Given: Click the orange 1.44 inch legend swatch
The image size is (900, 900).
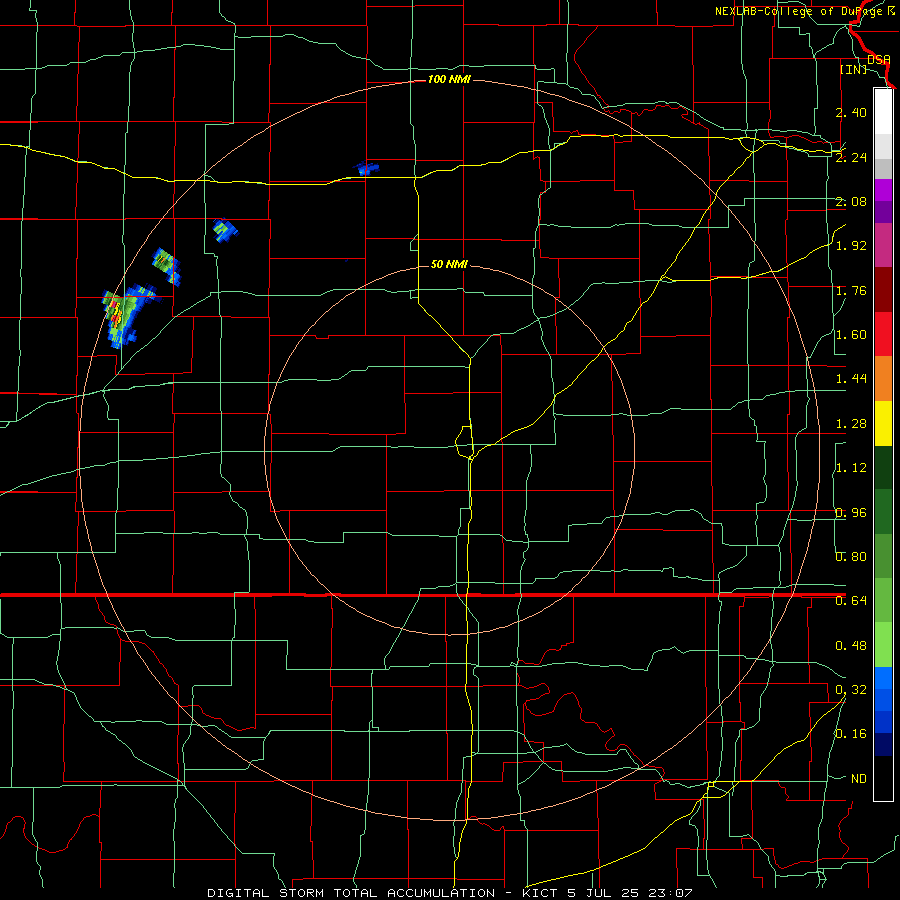Looking at the screenshot, I should click(x=883, y=378).
